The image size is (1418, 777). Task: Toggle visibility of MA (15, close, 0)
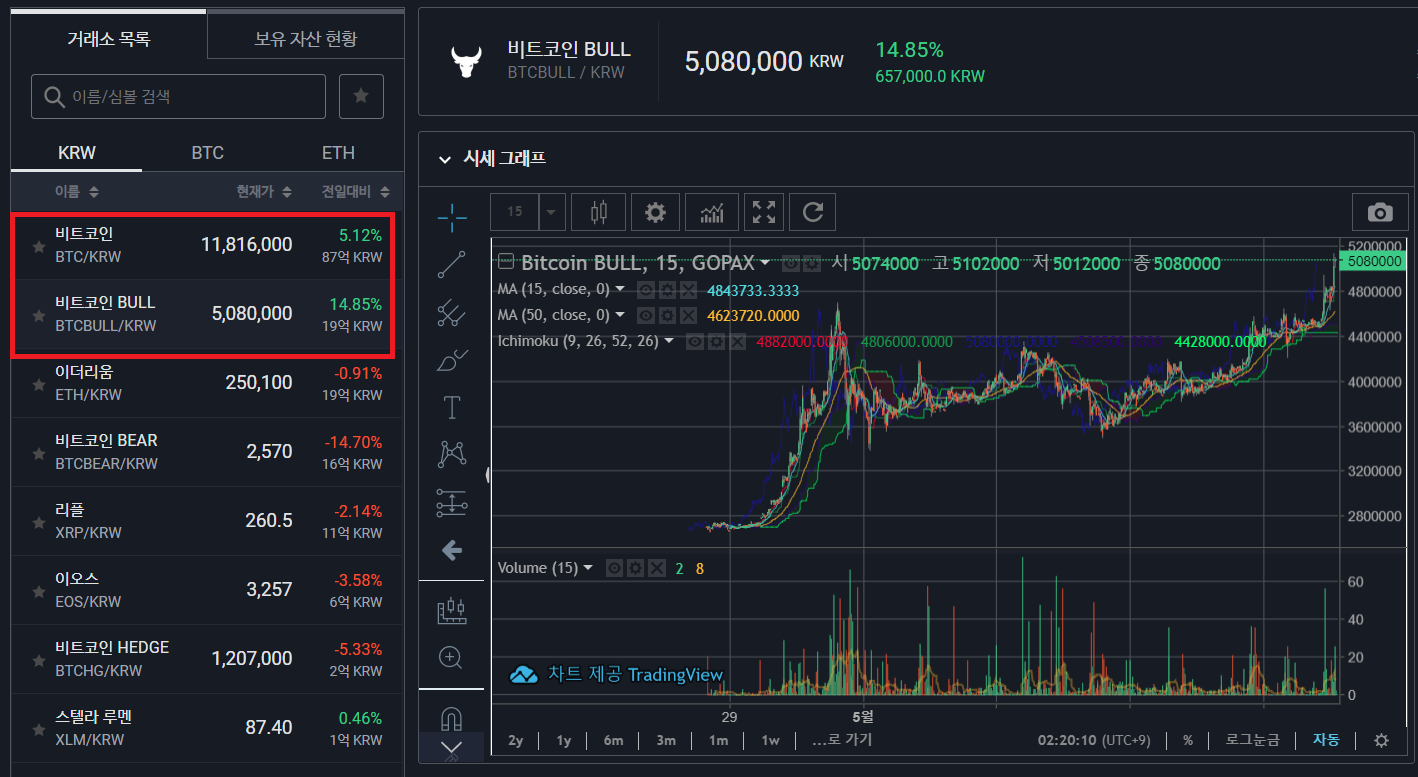pos(646,290)
